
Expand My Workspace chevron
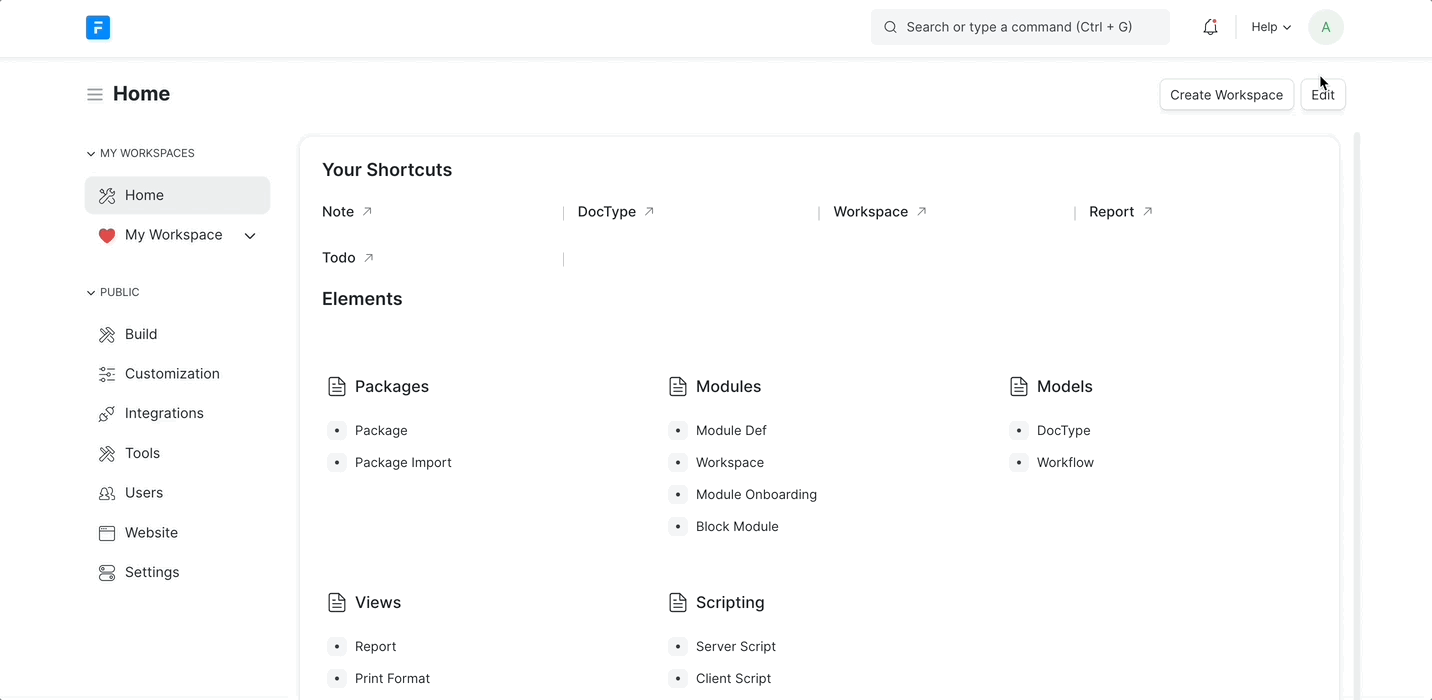(x=250, y=236)
